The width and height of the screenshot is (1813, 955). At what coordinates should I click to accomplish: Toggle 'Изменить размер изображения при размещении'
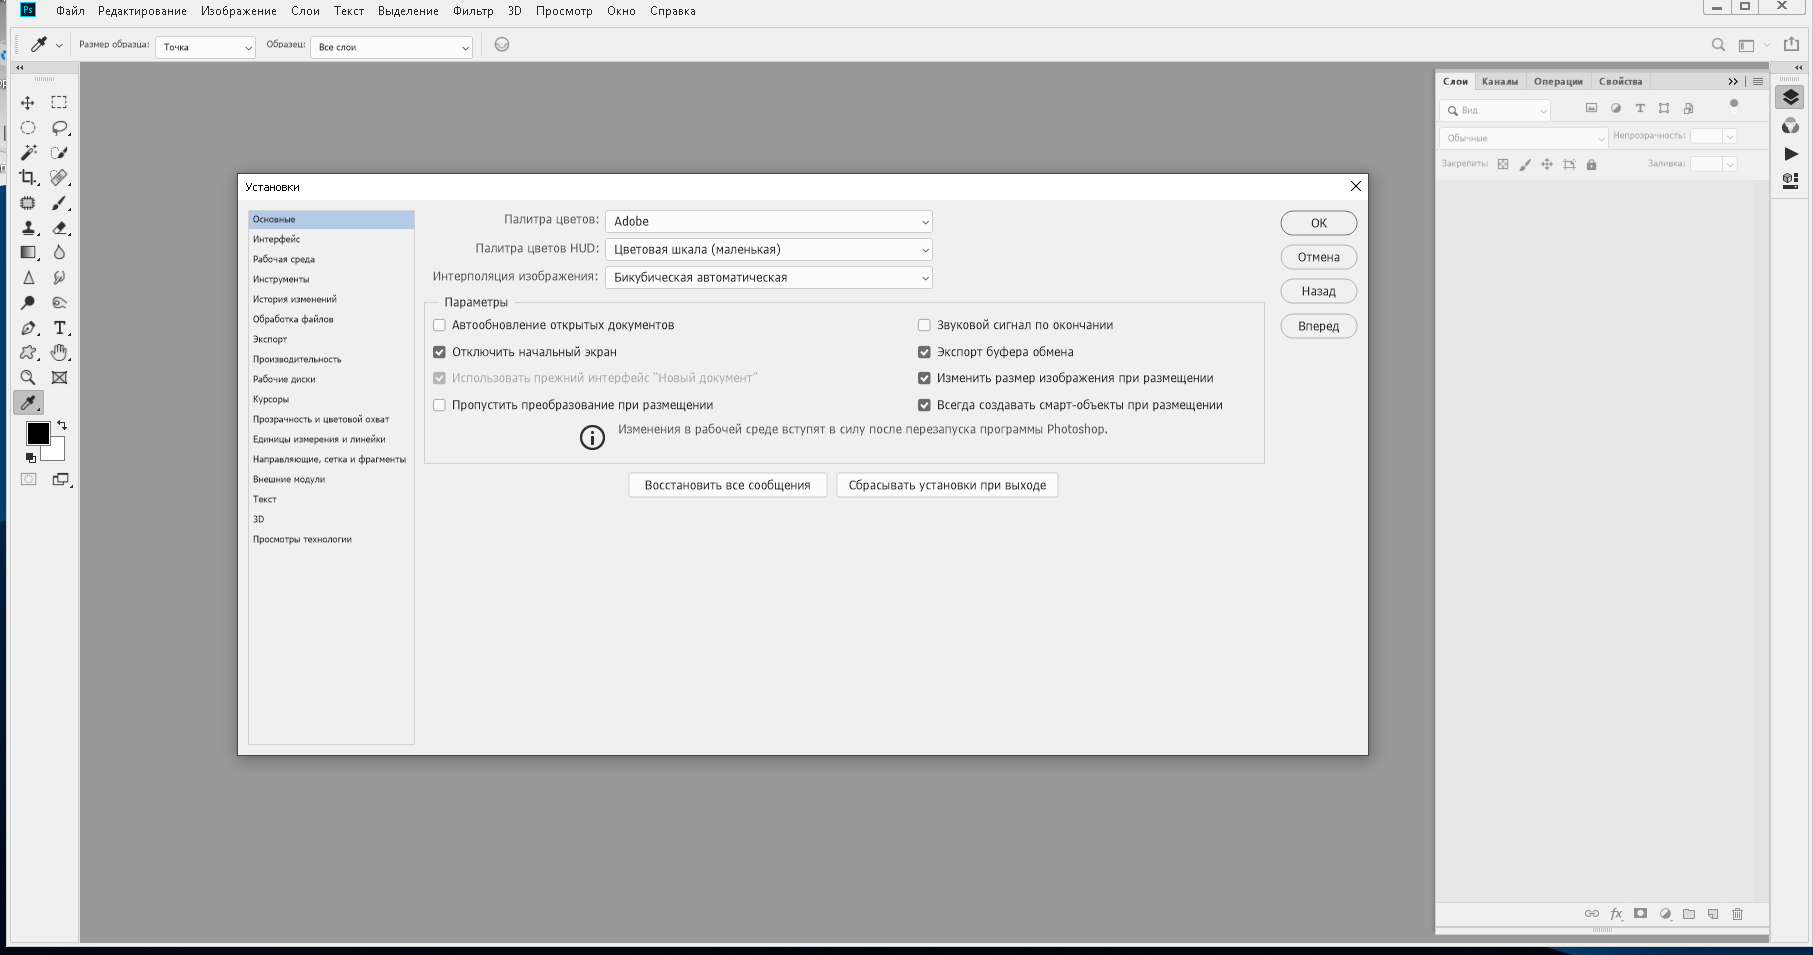[x=924, y=378]
